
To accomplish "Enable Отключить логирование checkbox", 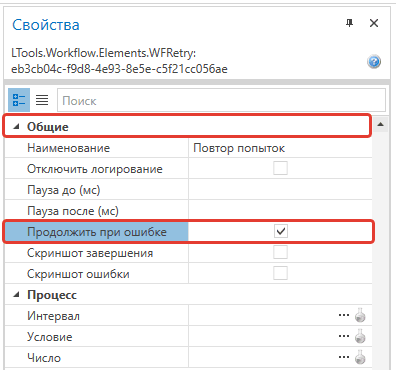I will (280, 168).
